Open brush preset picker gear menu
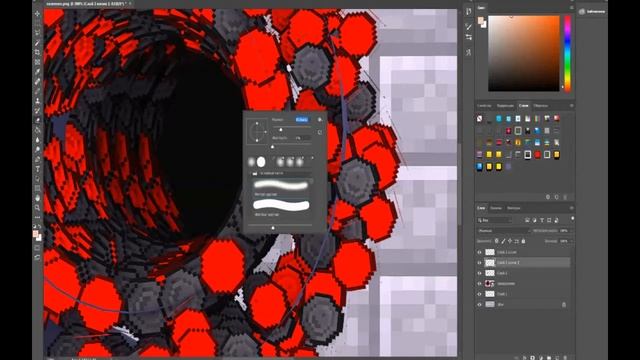 [320, 120]
